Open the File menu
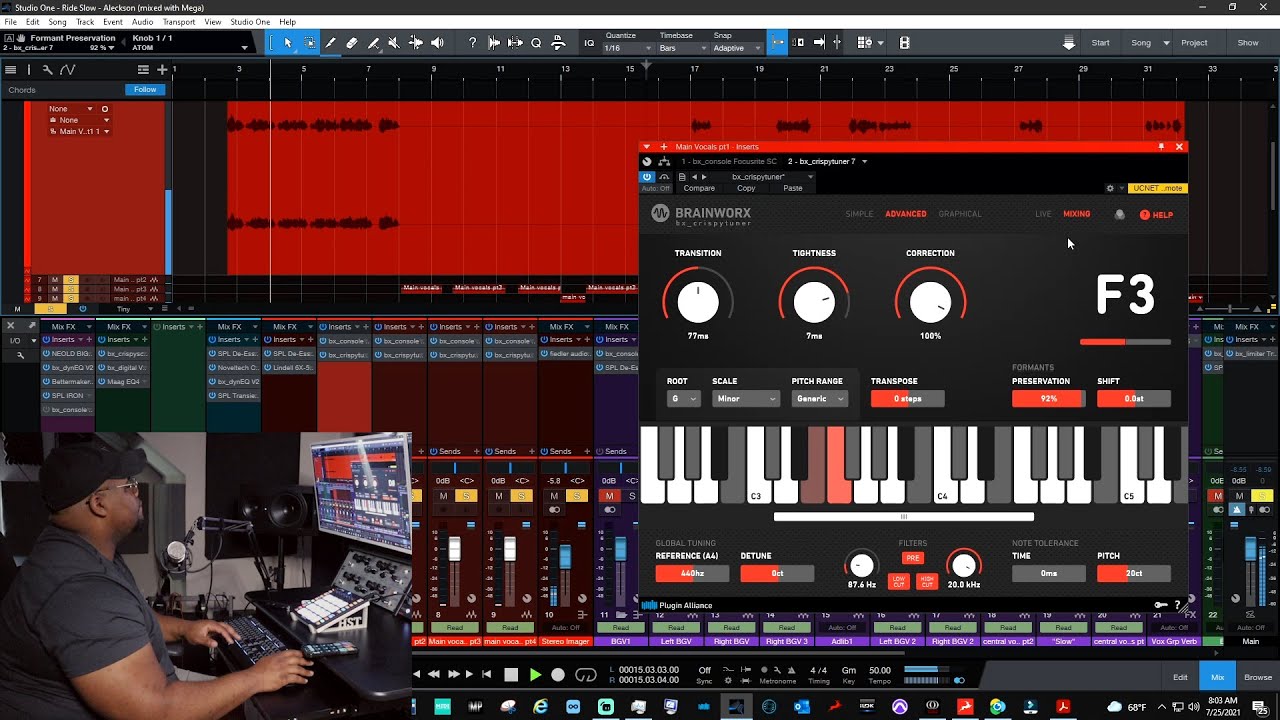The image size is (1280, 720). (x=10, y=22)
